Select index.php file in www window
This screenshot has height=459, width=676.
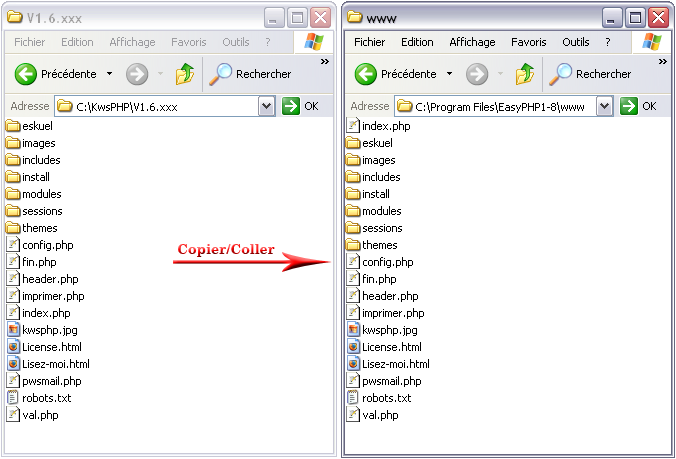pyautogui.click(x=379, y=126)
